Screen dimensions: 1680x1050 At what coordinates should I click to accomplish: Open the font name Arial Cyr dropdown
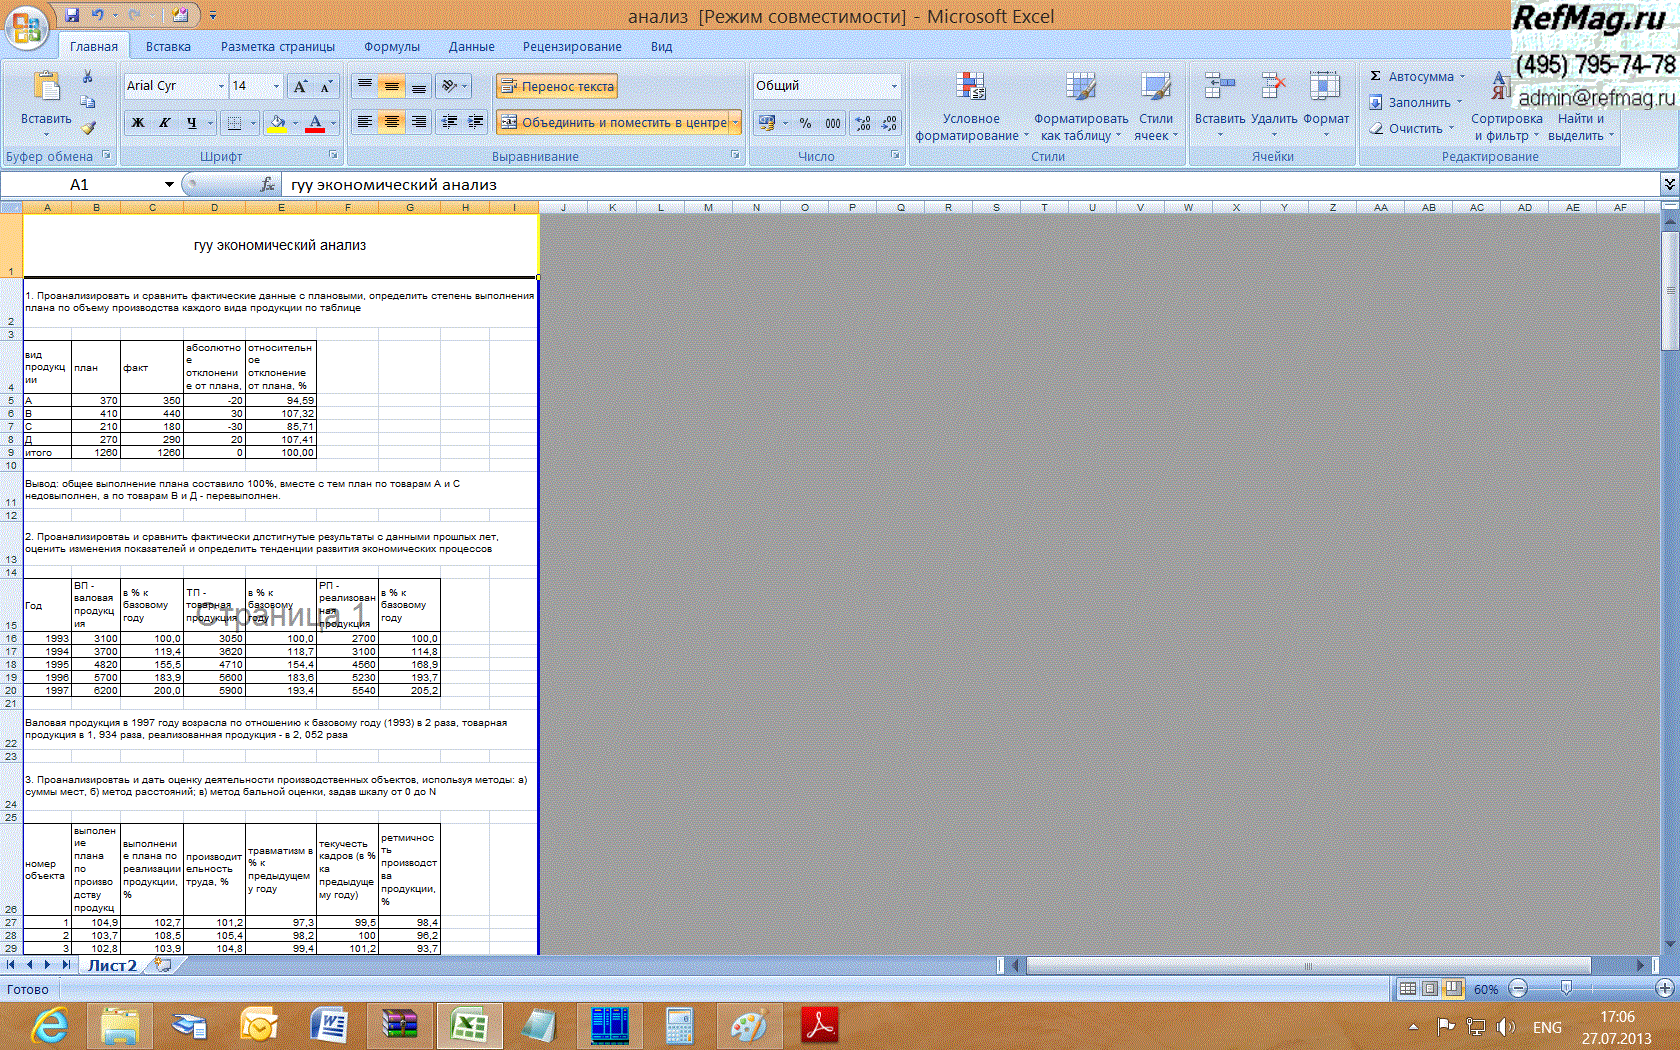click(x=221, y=87)
